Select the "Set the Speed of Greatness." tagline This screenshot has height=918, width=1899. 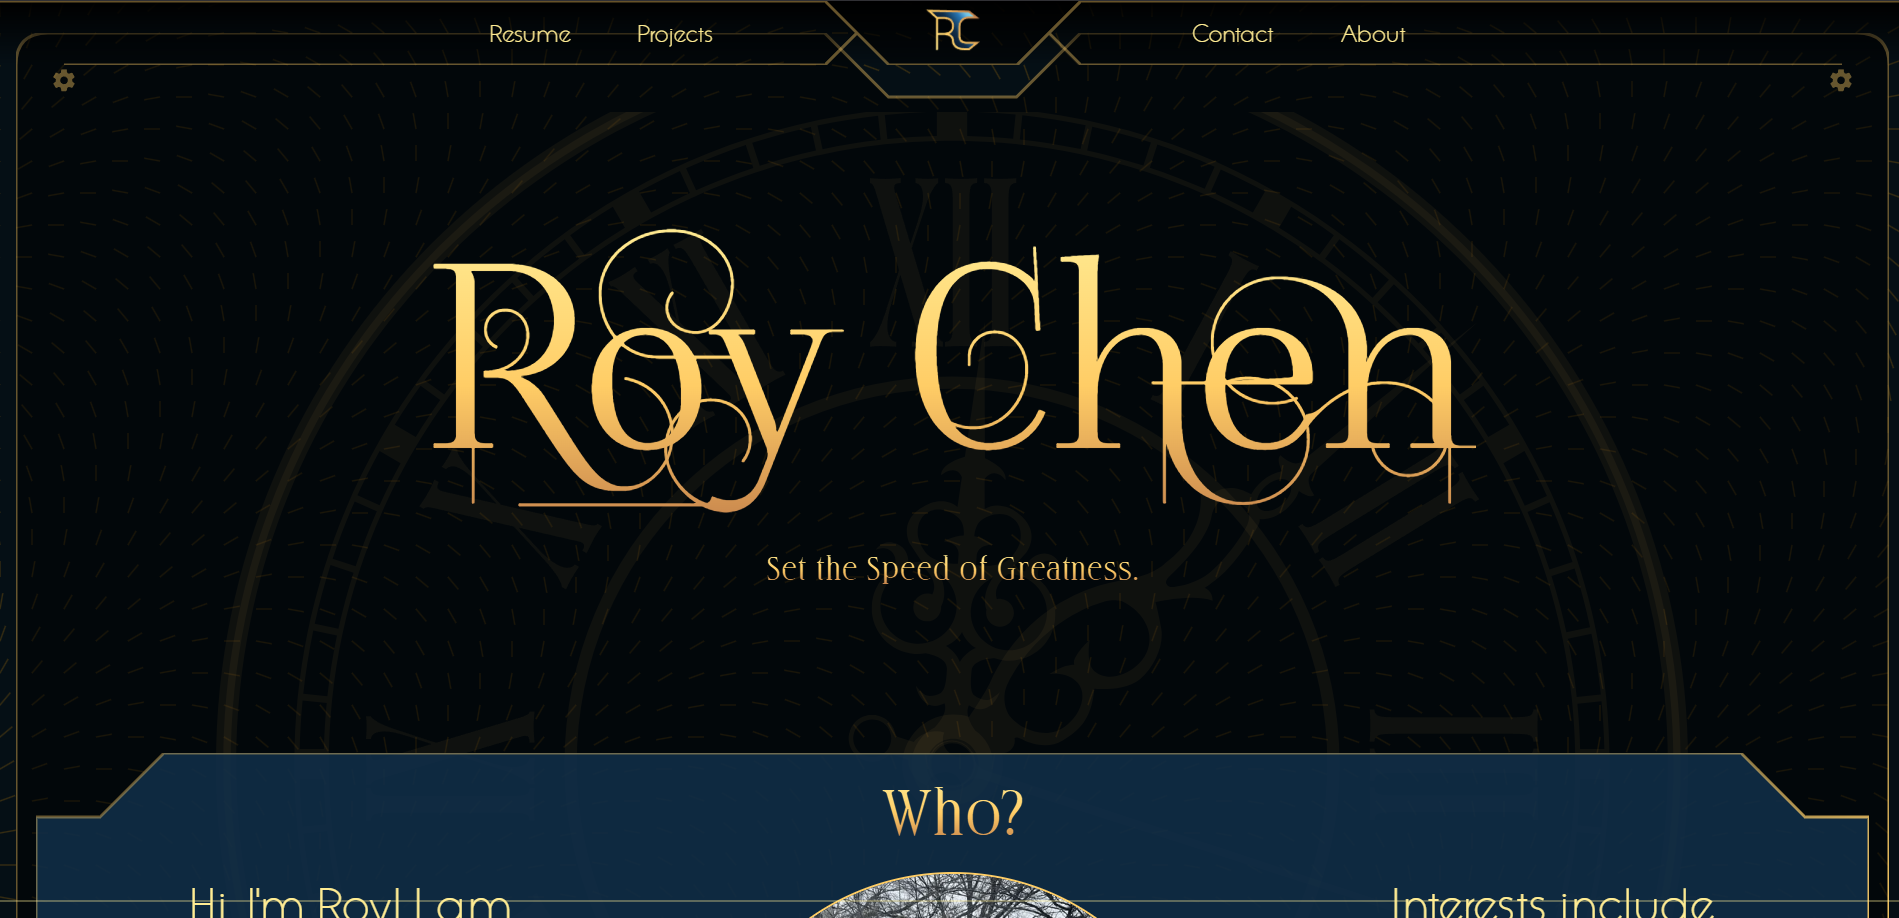coord(952,568)
